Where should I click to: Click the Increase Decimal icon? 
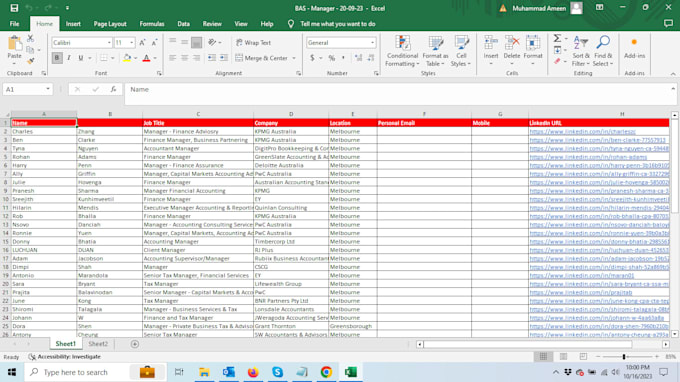358,58
